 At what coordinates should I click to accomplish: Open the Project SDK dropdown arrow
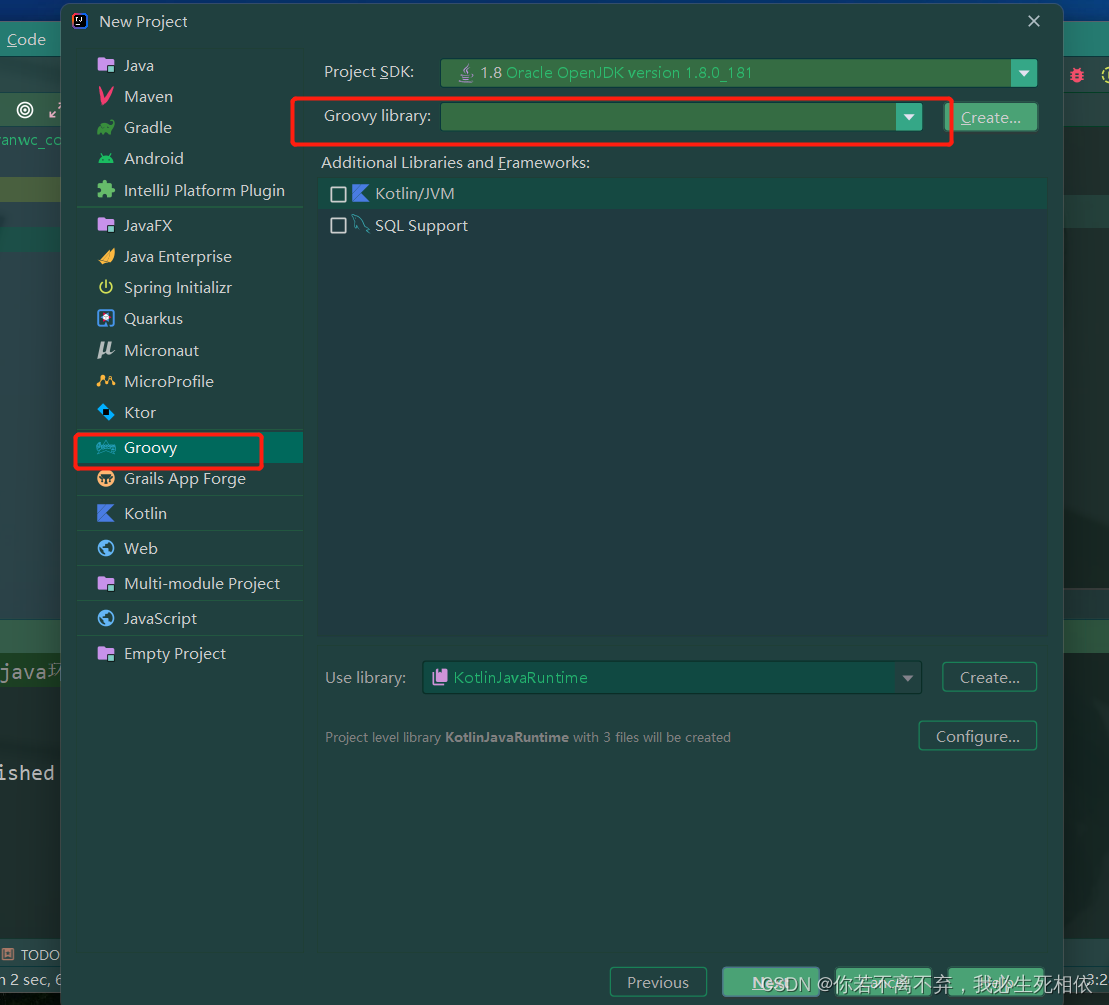click(1023, 73)
